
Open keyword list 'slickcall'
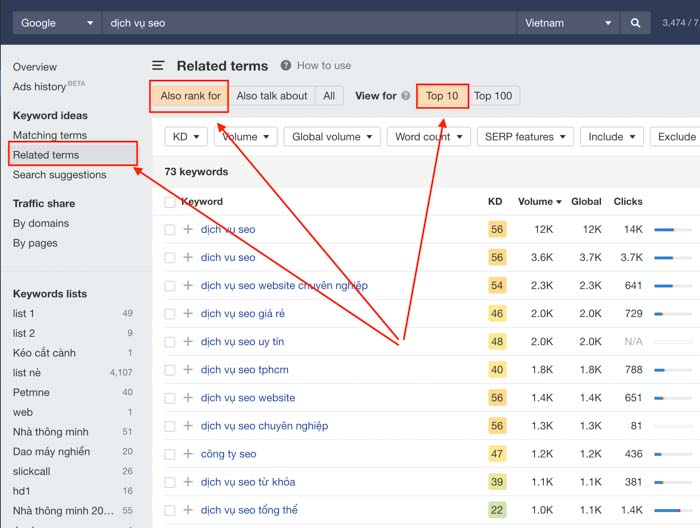tap(32, 471)
